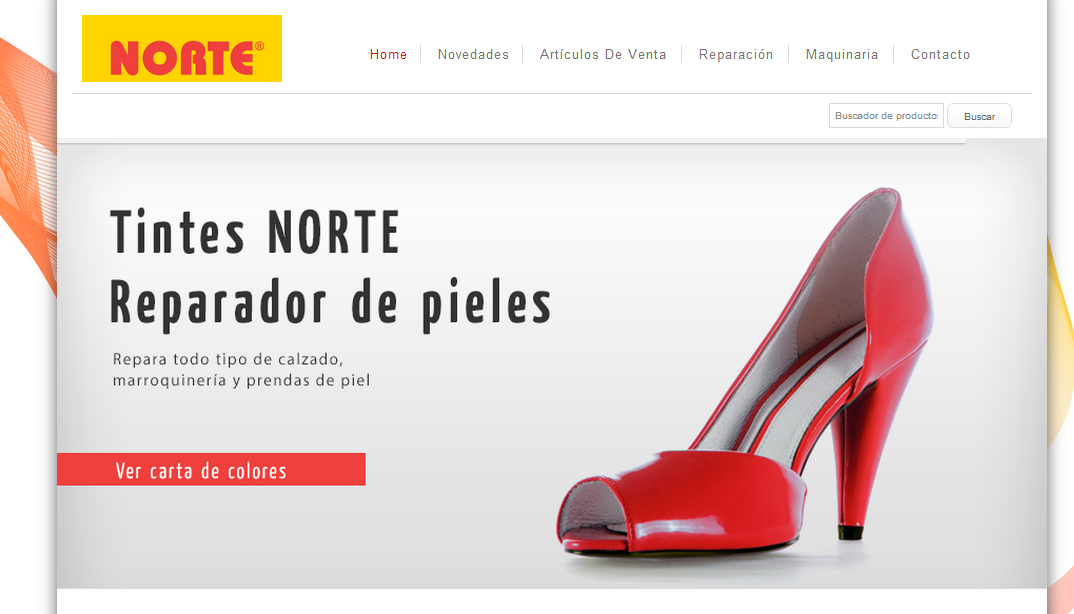The height and width of the screenshot is (614, 1074).
Task: Click the marroquinería y prendas de piel line
Action: (241, 380)
